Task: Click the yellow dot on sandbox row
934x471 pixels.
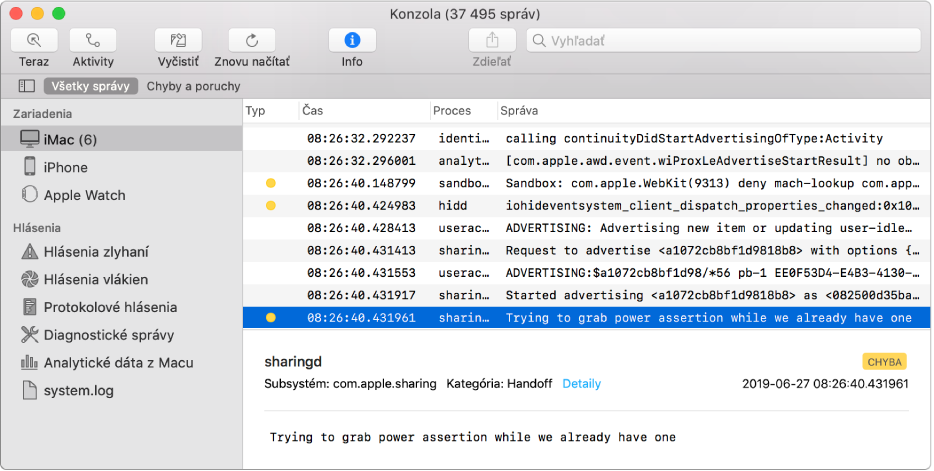Action: point(270,183)
